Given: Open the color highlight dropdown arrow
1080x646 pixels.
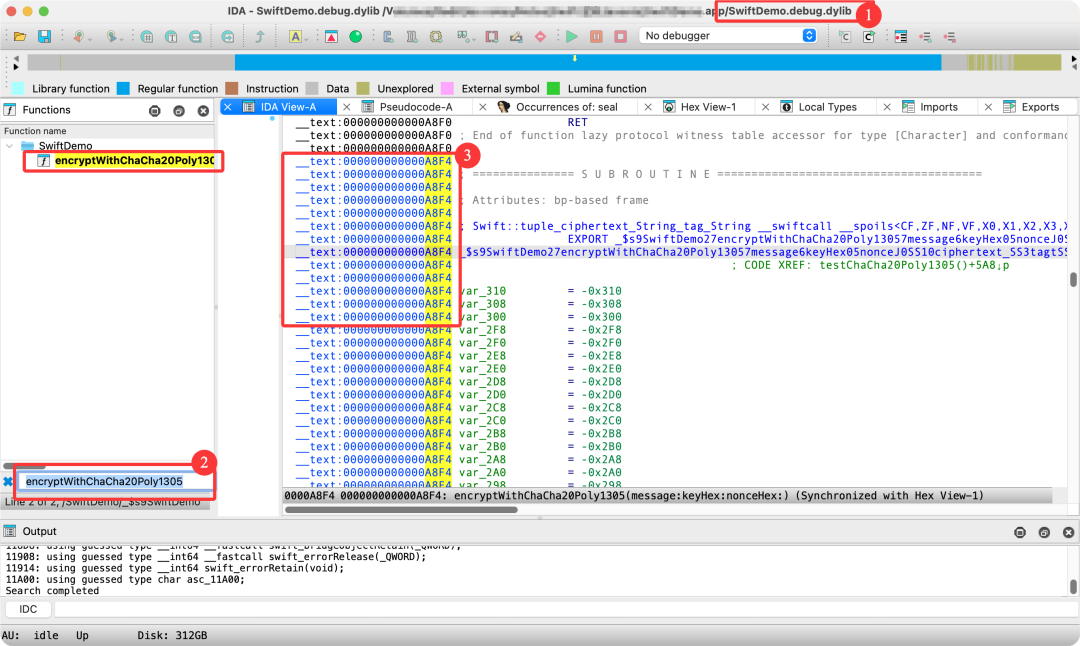Looking at the screenshot, I should (306, 40).
